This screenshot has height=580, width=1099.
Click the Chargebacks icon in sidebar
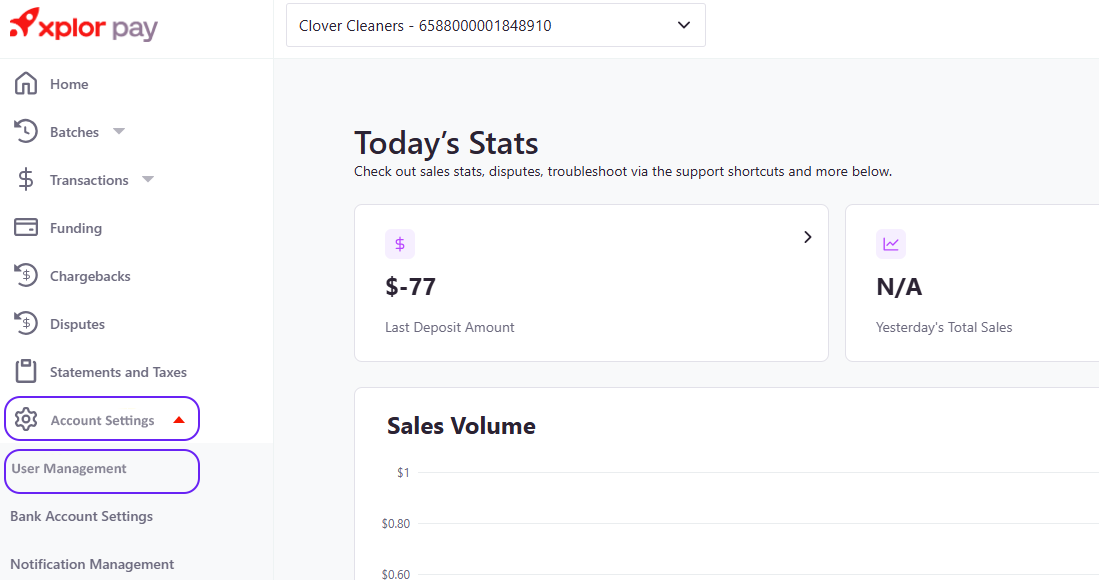point(26,276)
